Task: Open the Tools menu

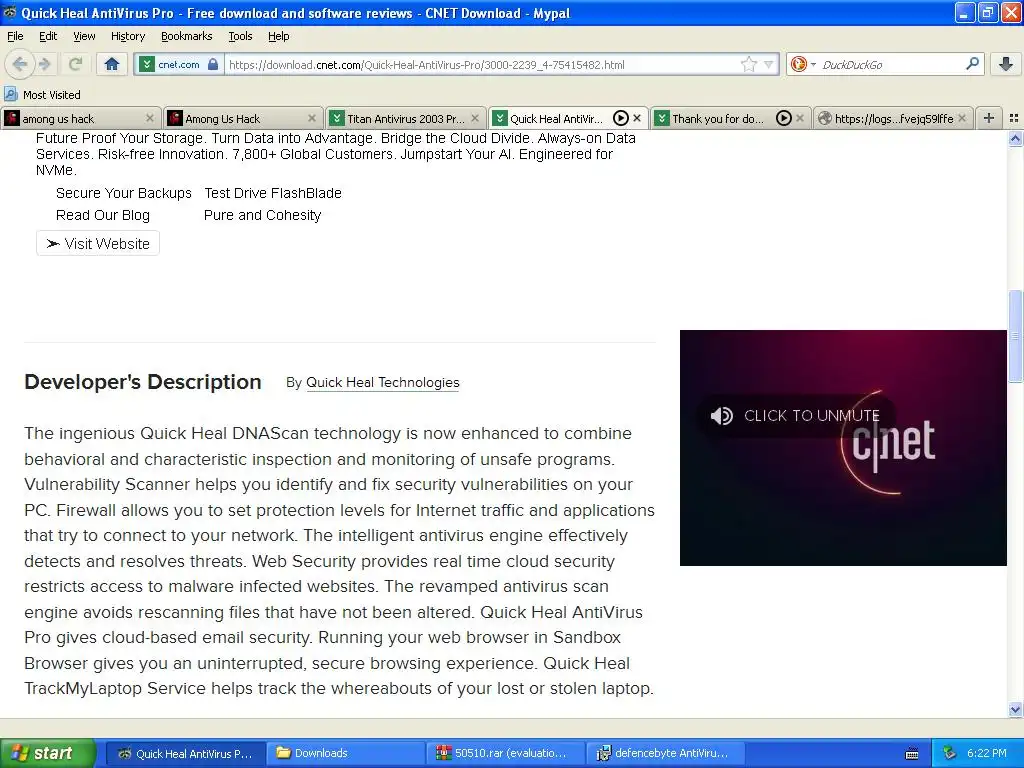Action: pos(240,36)
